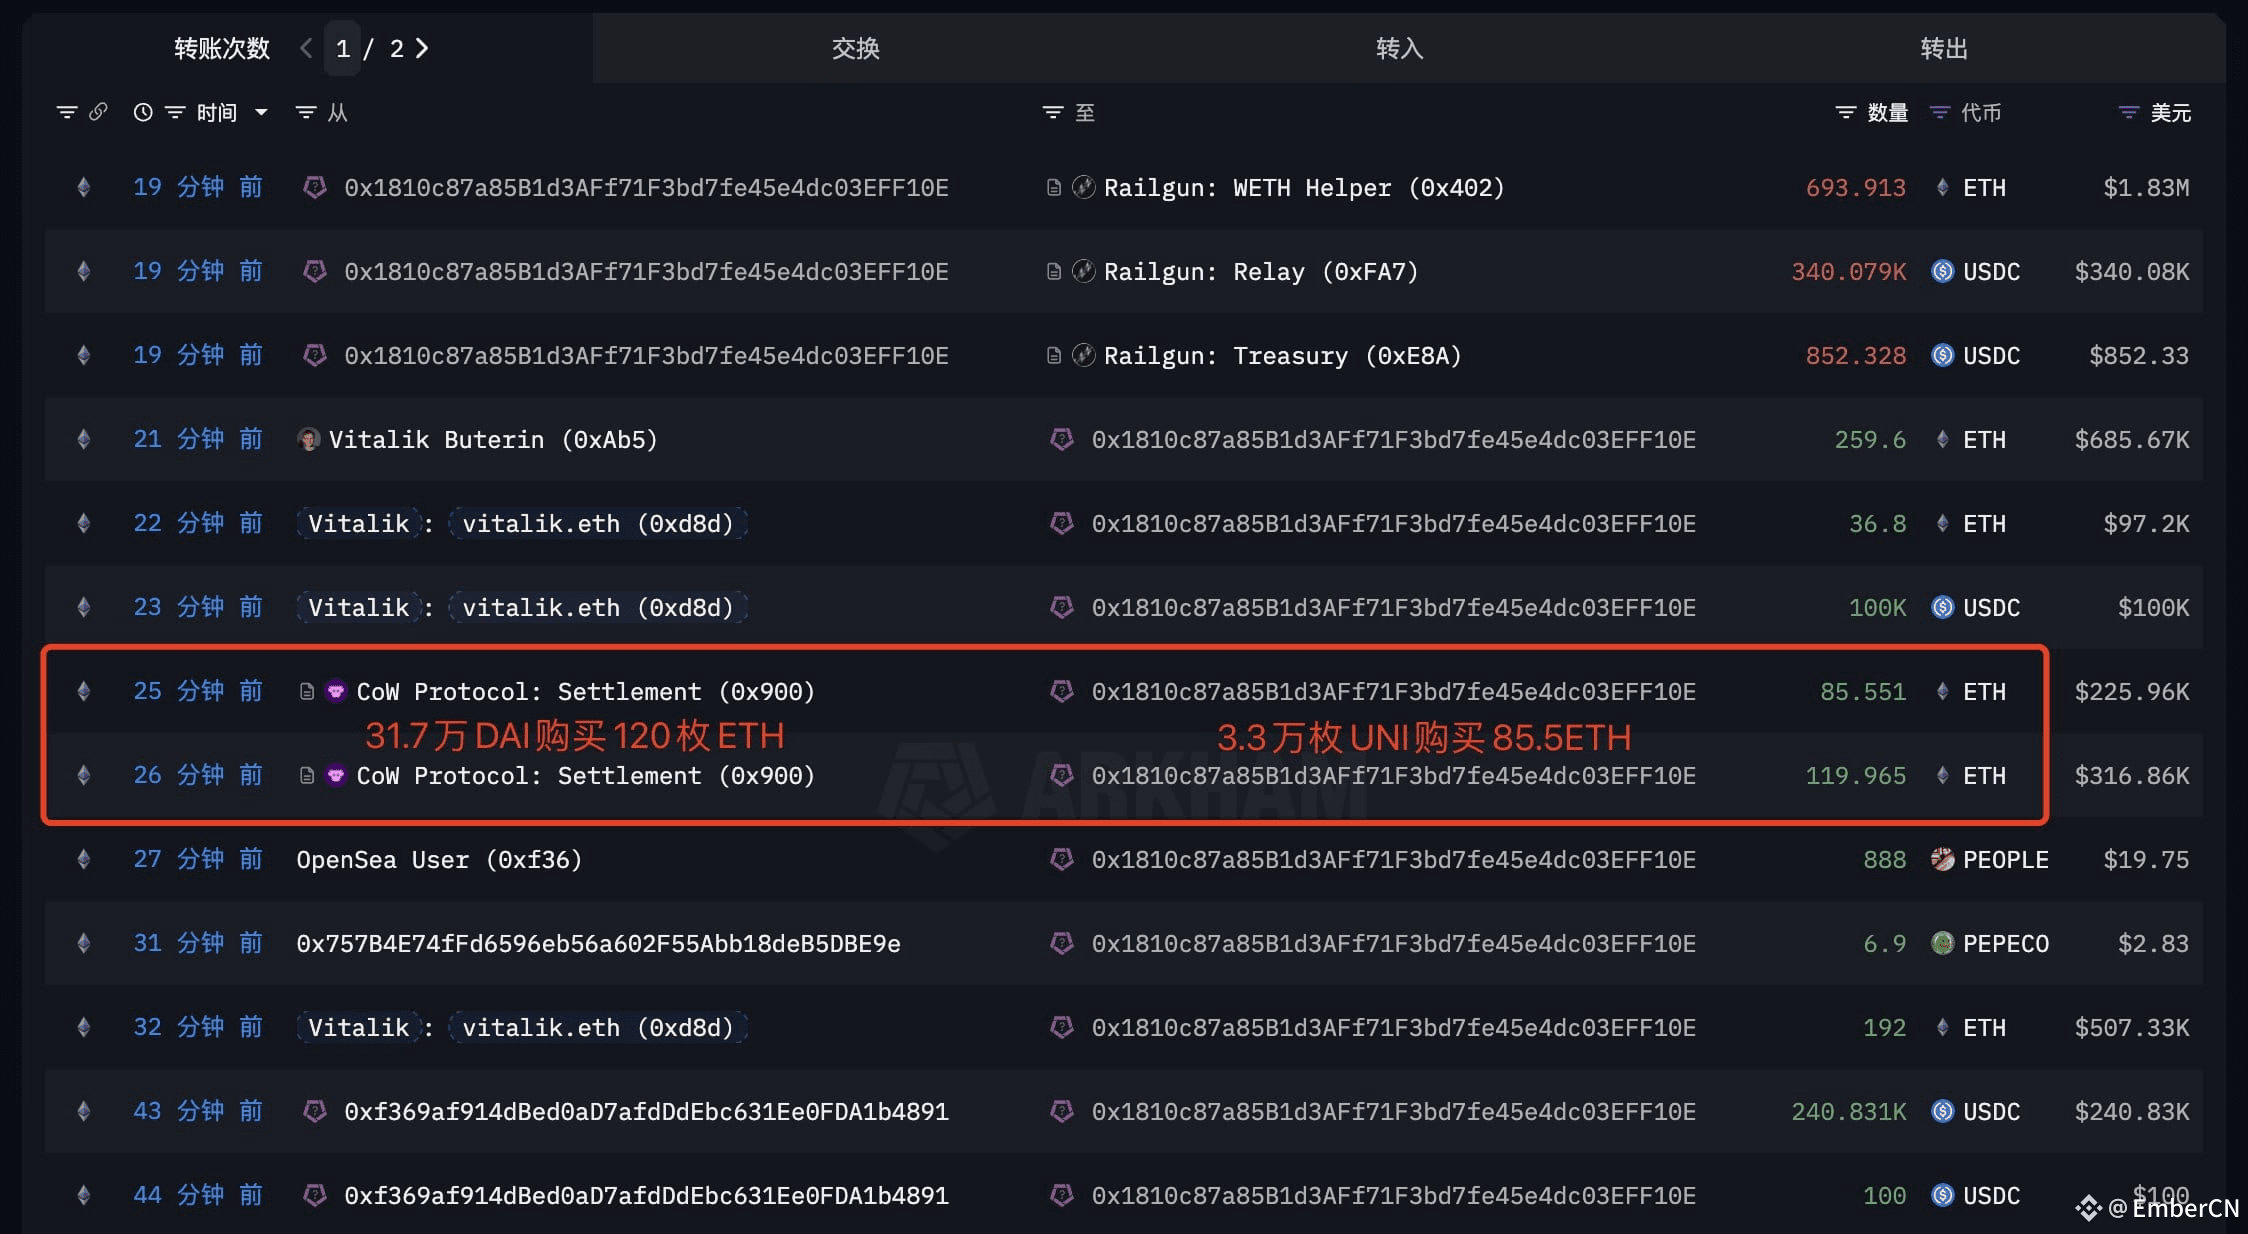
Task: Open address 0x757B4E74fFd6596eb56a602F55Abb18deB5DBE9e
Action: coord(598,944)
